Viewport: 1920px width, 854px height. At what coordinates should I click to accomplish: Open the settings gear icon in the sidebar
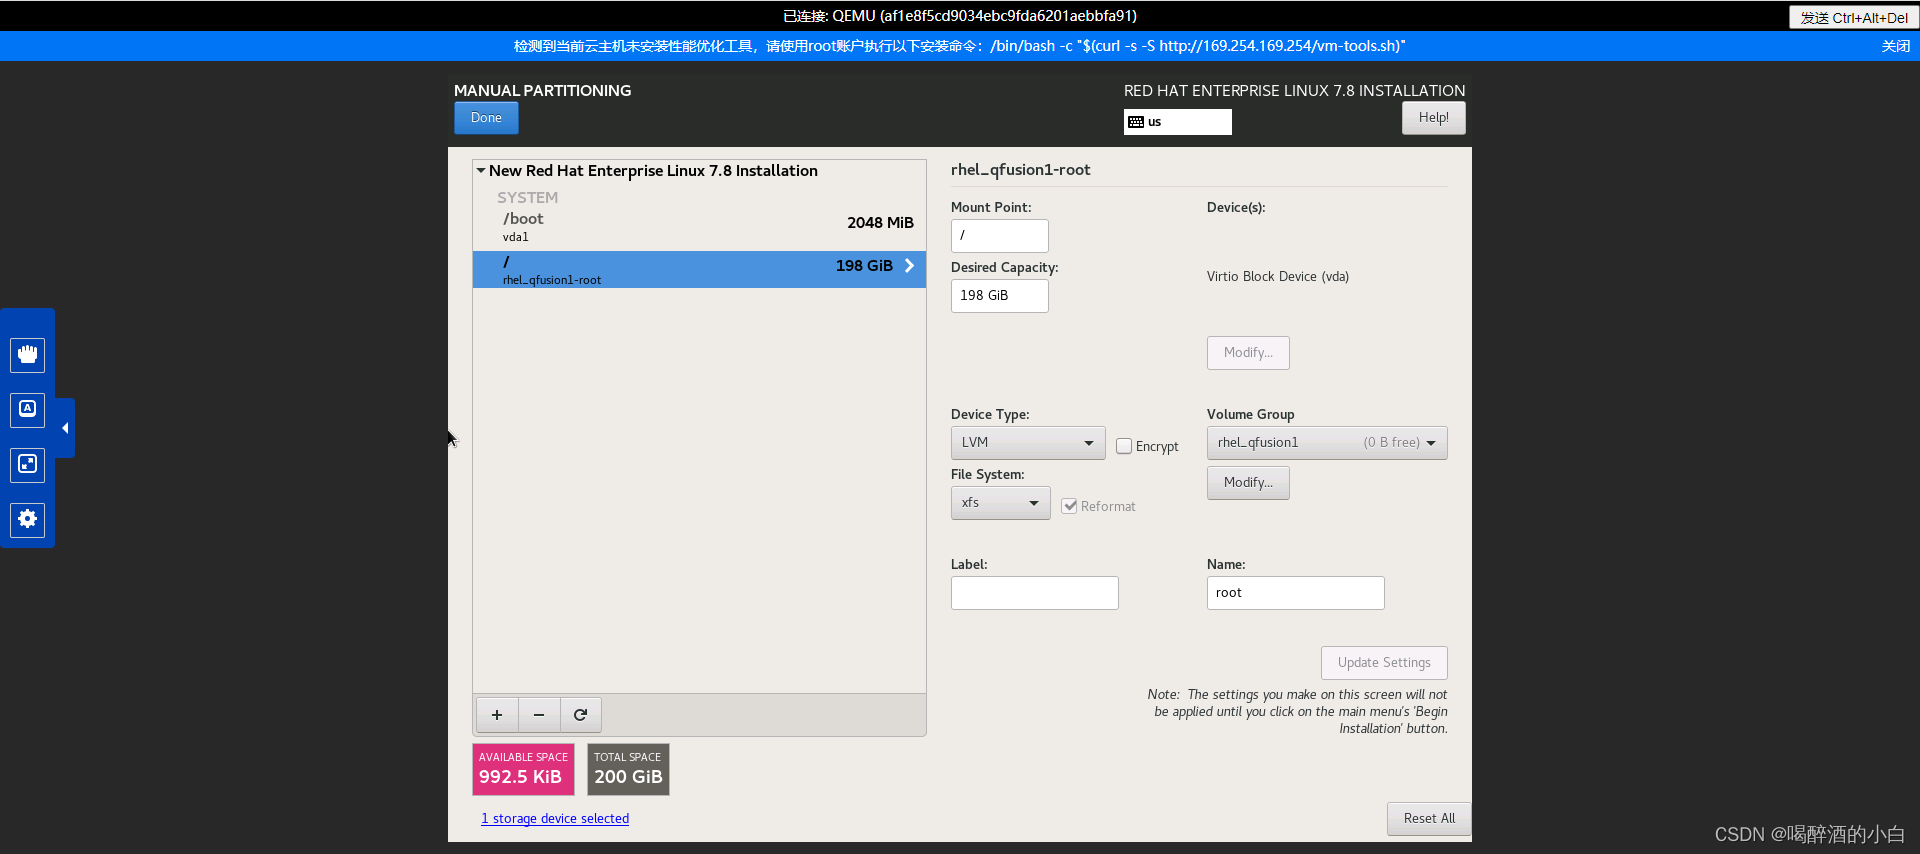28,519
